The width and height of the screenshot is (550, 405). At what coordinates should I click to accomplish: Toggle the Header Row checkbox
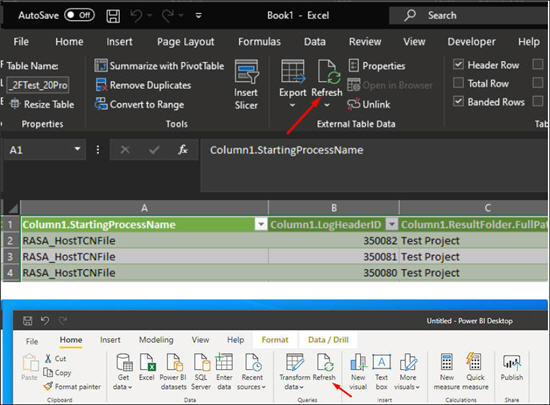[x=458, y=65]
